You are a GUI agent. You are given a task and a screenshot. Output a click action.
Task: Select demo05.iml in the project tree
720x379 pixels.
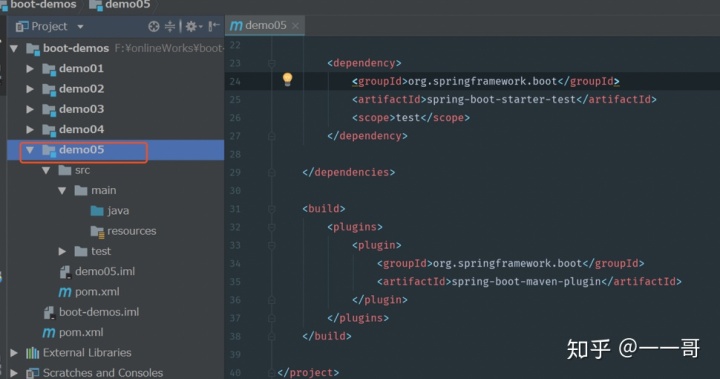tap(105, 272)
